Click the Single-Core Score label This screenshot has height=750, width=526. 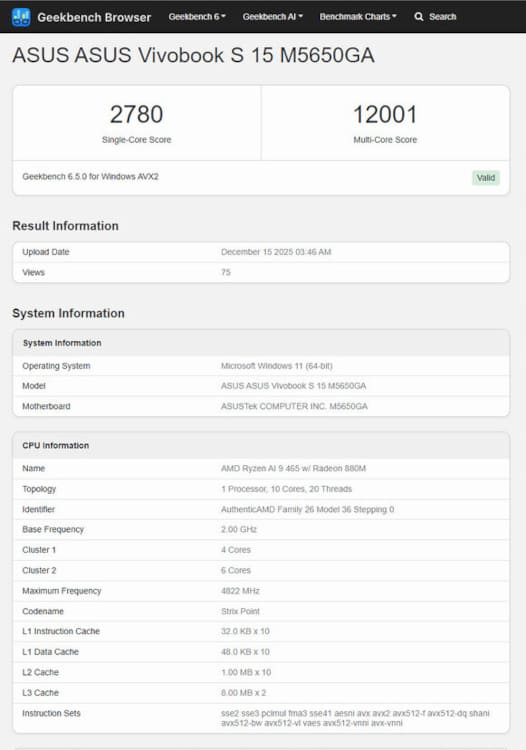pos(136,140)
